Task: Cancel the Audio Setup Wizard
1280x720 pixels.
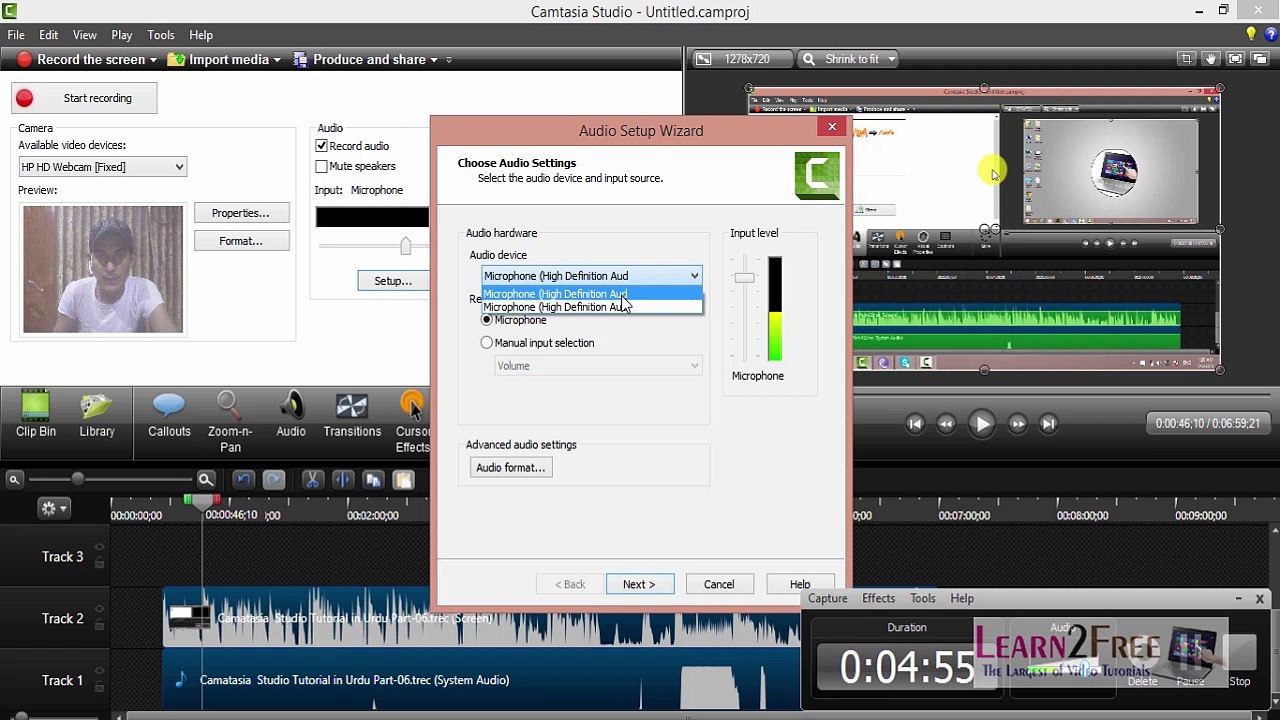Action: pos(718,584)
